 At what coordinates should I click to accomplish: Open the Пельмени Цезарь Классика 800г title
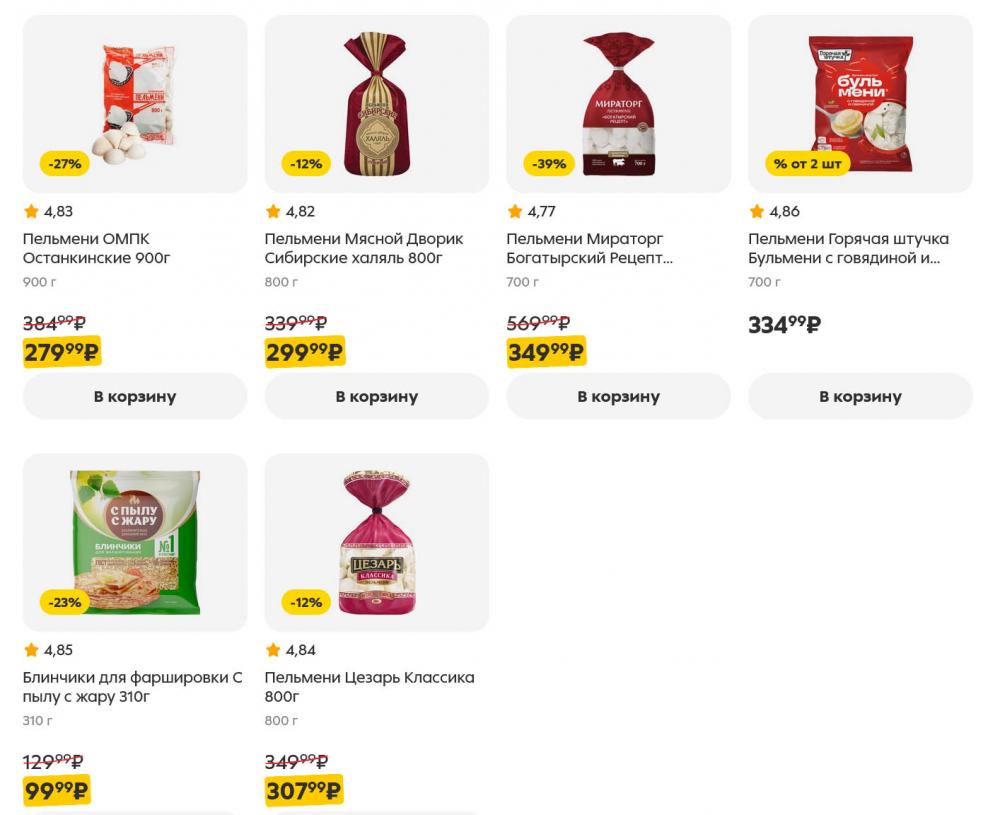[369, 687]
